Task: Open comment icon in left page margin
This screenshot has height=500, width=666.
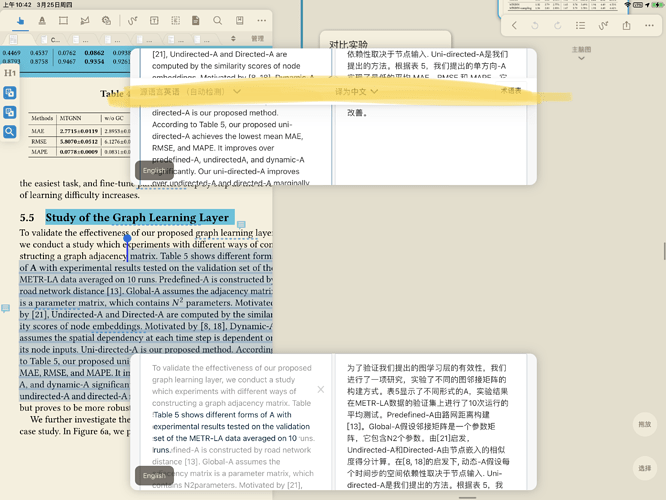Action: pyautogui.click(x=6, y=308)
